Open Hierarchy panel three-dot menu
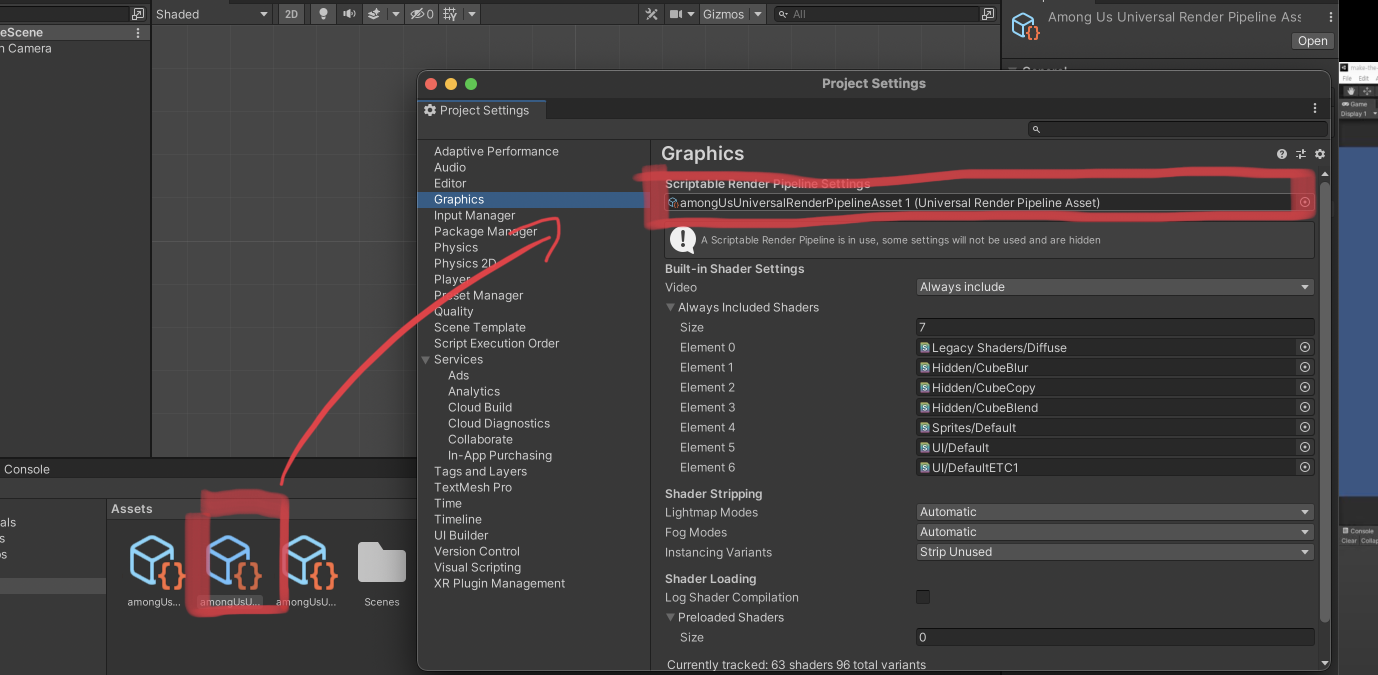1378x675 pixels. pos(138,32)
